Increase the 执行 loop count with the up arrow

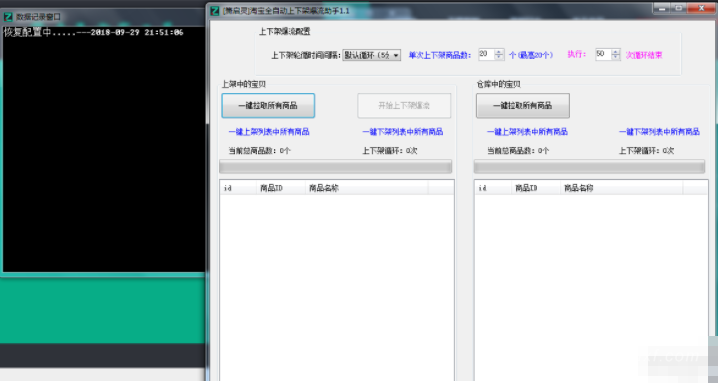616,52
